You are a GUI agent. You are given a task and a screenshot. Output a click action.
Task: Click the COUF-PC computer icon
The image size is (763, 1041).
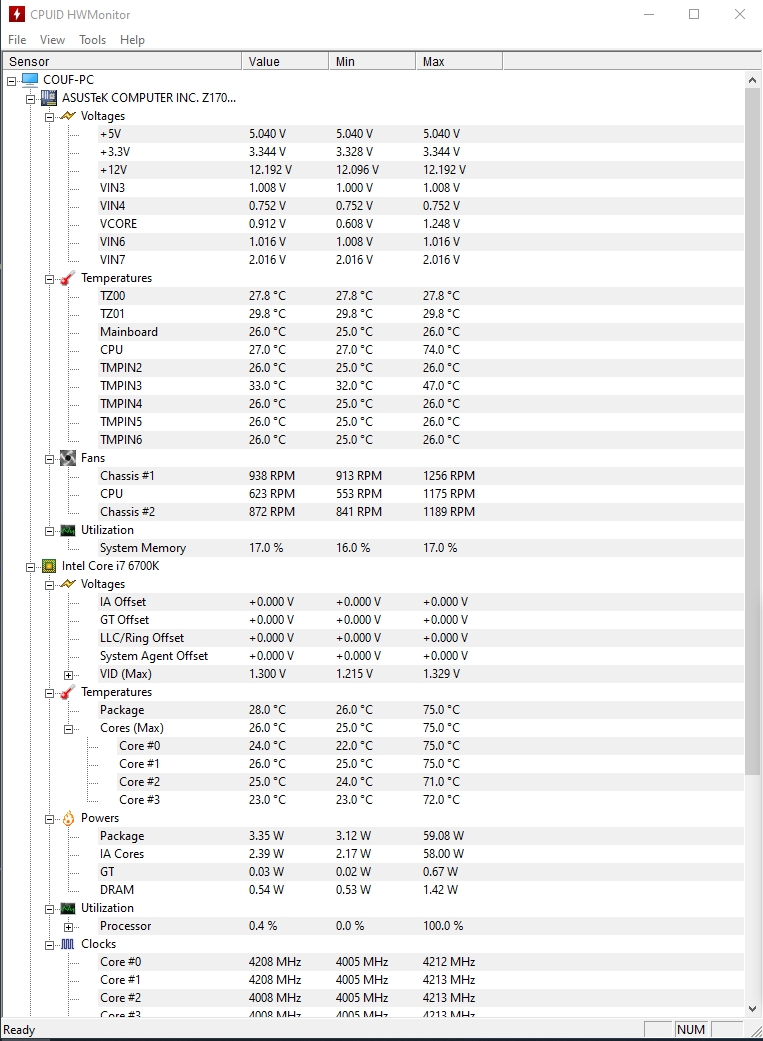click(x=30, y=80)
